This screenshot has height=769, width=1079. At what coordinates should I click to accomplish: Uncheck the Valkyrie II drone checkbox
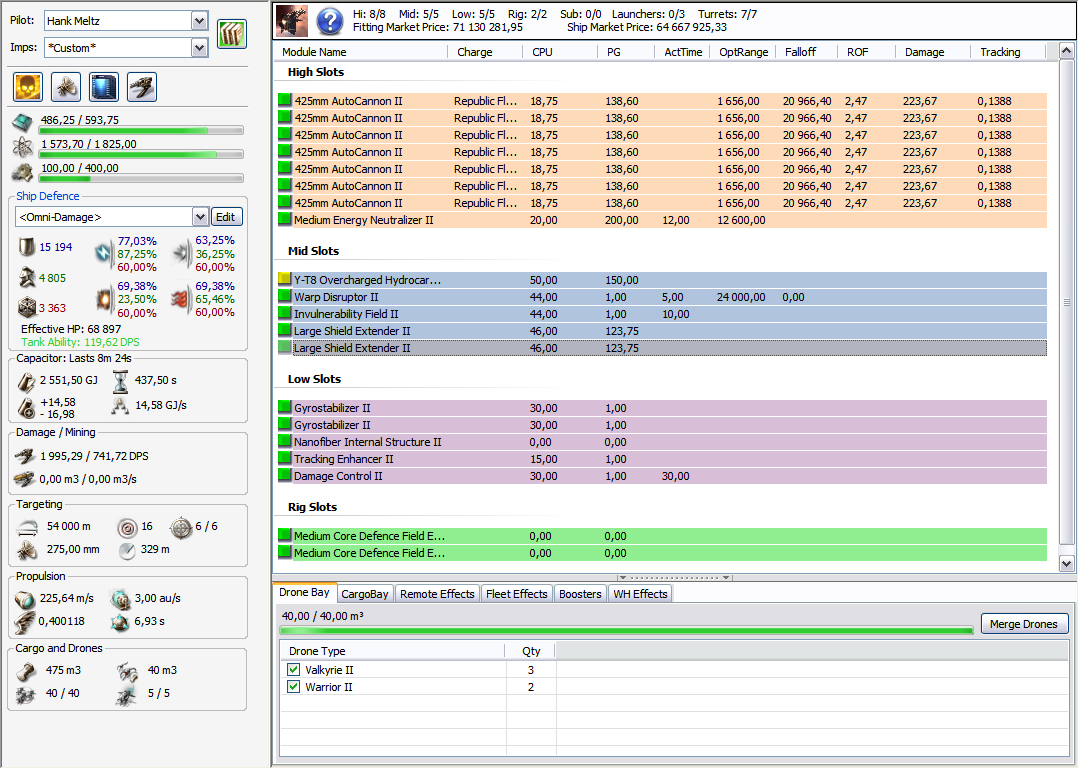(x=293, y=670)
